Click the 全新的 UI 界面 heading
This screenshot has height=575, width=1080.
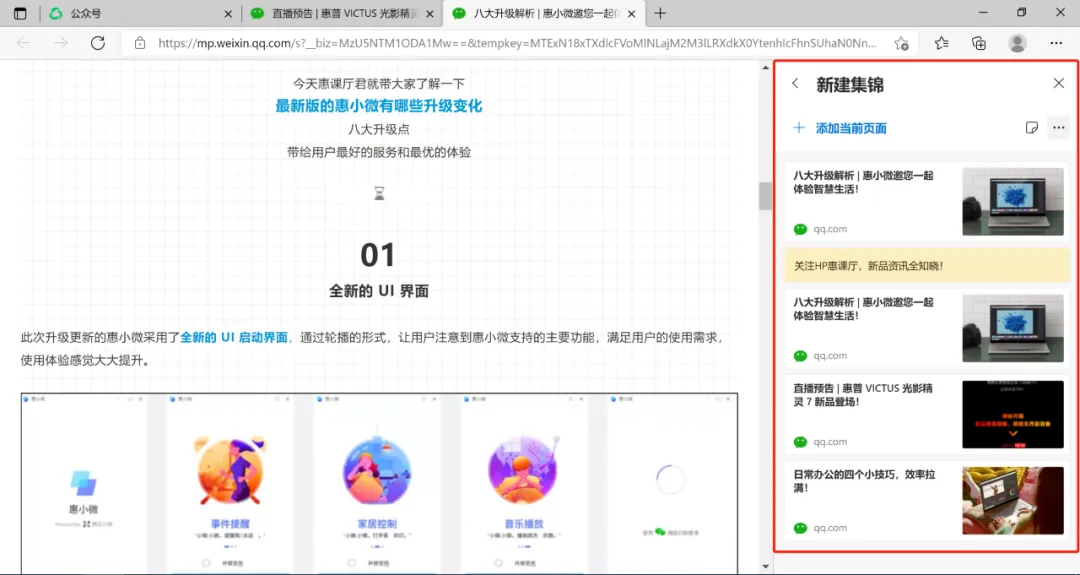379,291
